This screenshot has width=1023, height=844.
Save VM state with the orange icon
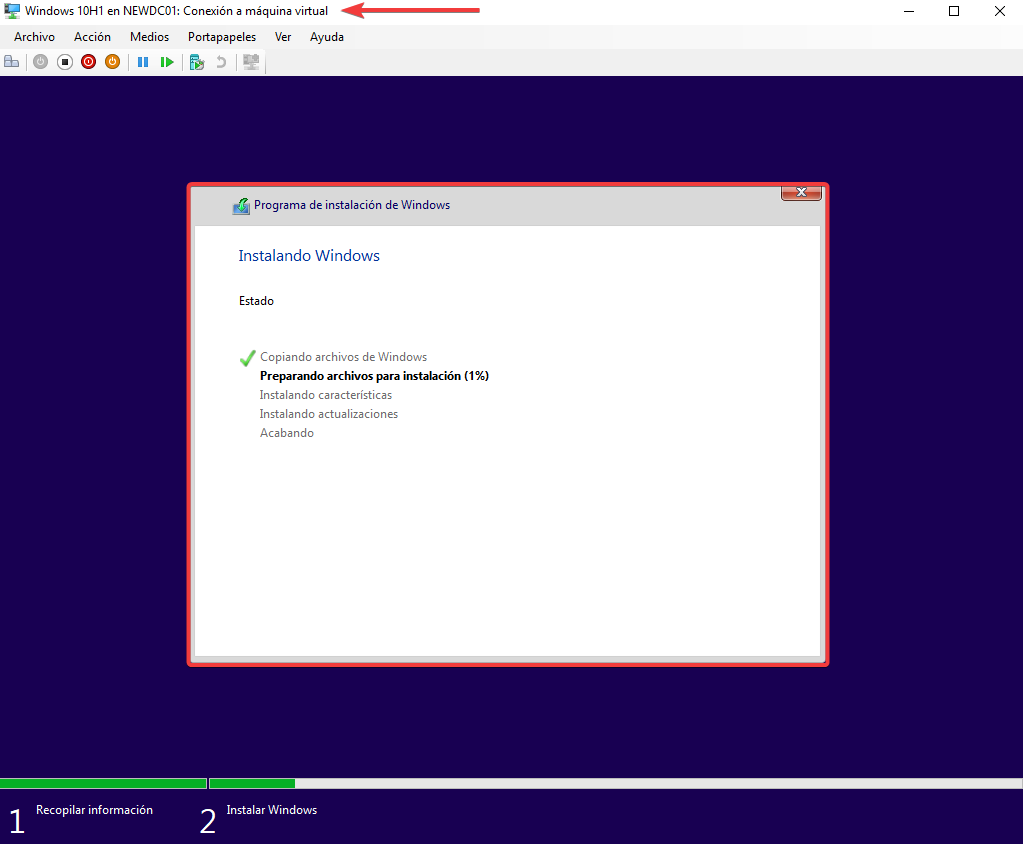(x=113, y=62)
